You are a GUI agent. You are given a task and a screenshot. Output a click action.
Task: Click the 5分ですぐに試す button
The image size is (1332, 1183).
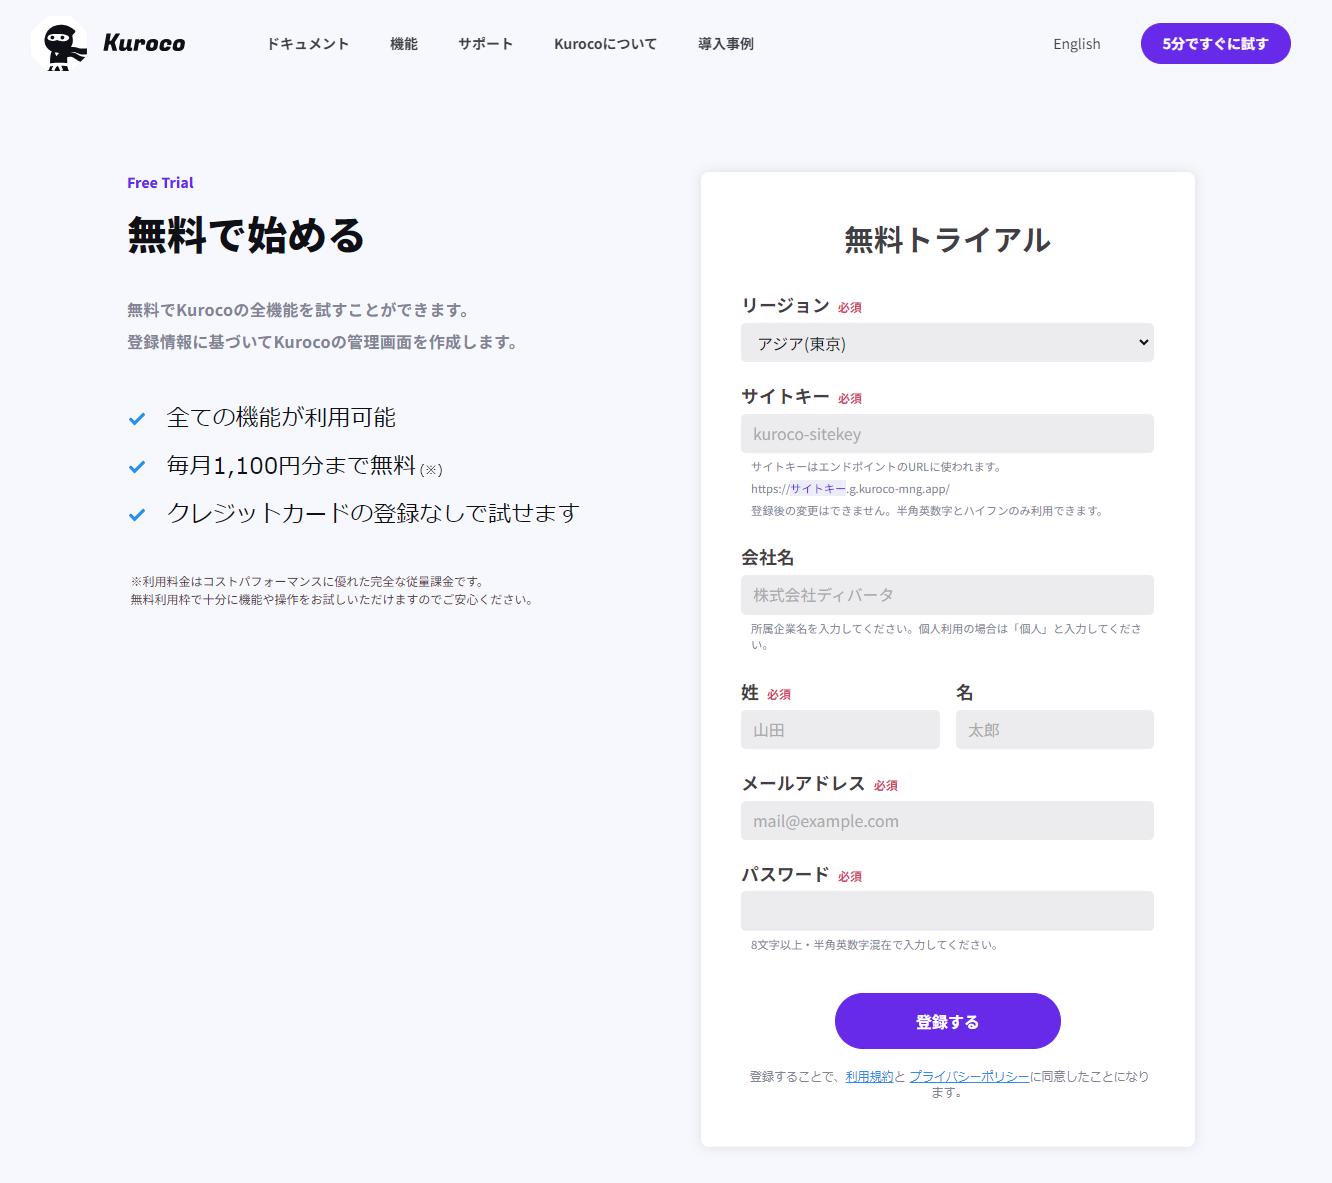click(x=1215, y=44)
